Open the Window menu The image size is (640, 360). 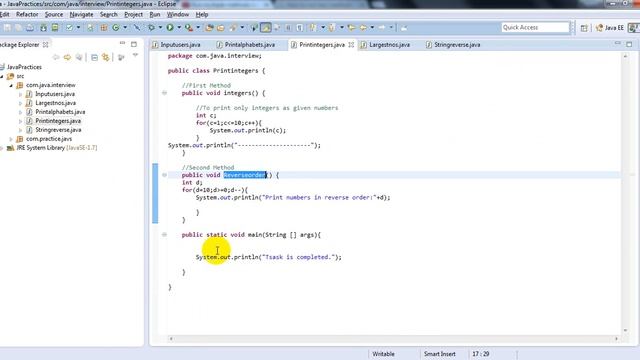[178, 14]
